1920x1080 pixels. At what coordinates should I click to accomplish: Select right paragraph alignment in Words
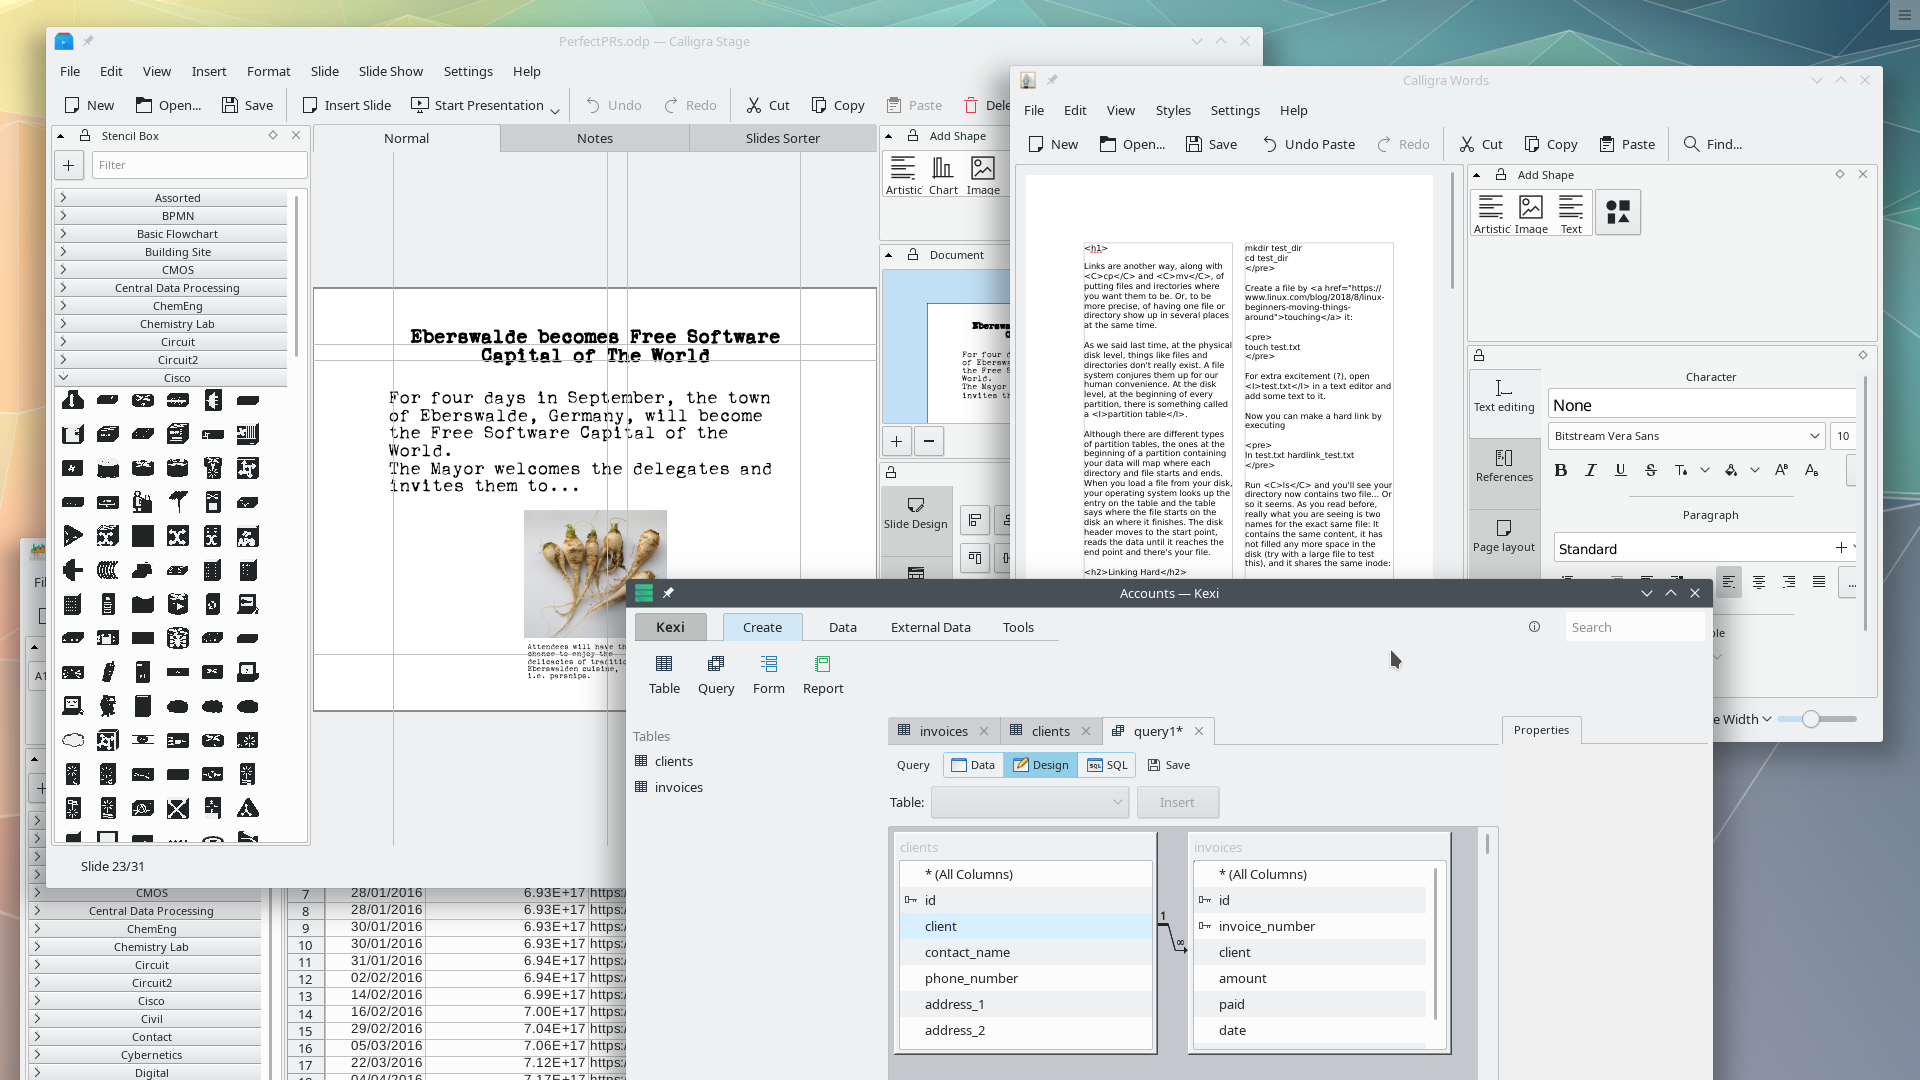pos(1789,582)
